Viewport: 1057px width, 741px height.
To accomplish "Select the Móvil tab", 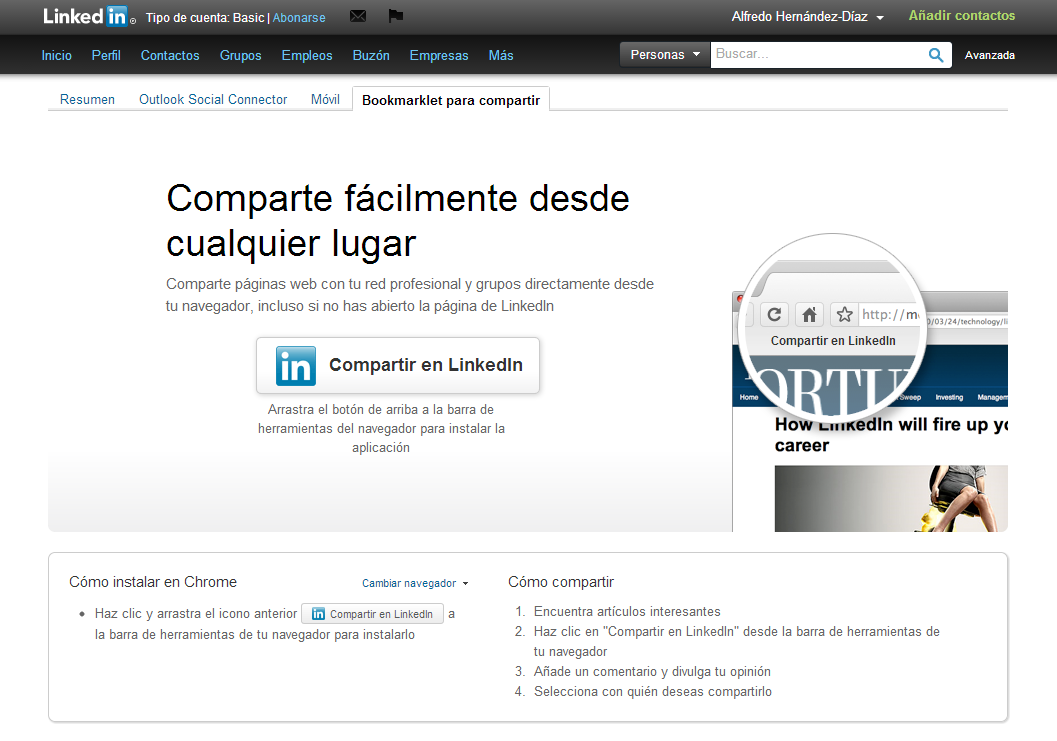I will (325, 99).
